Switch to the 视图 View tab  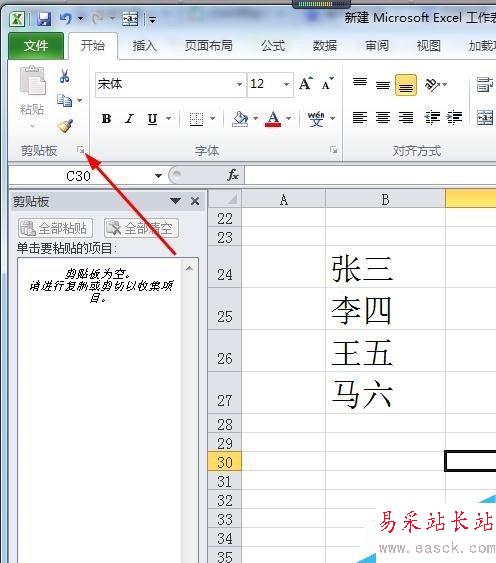(x=428, y=46)
